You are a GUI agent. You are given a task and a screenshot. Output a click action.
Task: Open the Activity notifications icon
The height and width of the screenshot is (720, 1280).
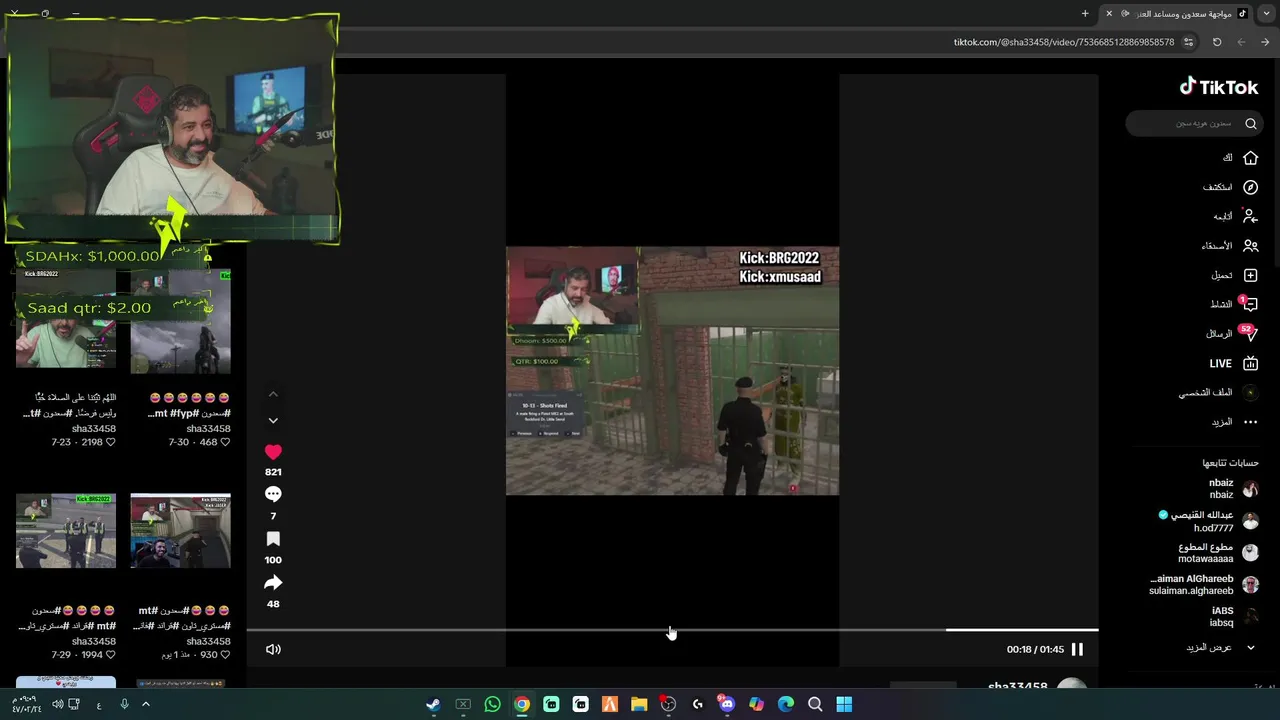pyautogui.click(x=1250, y=304)
